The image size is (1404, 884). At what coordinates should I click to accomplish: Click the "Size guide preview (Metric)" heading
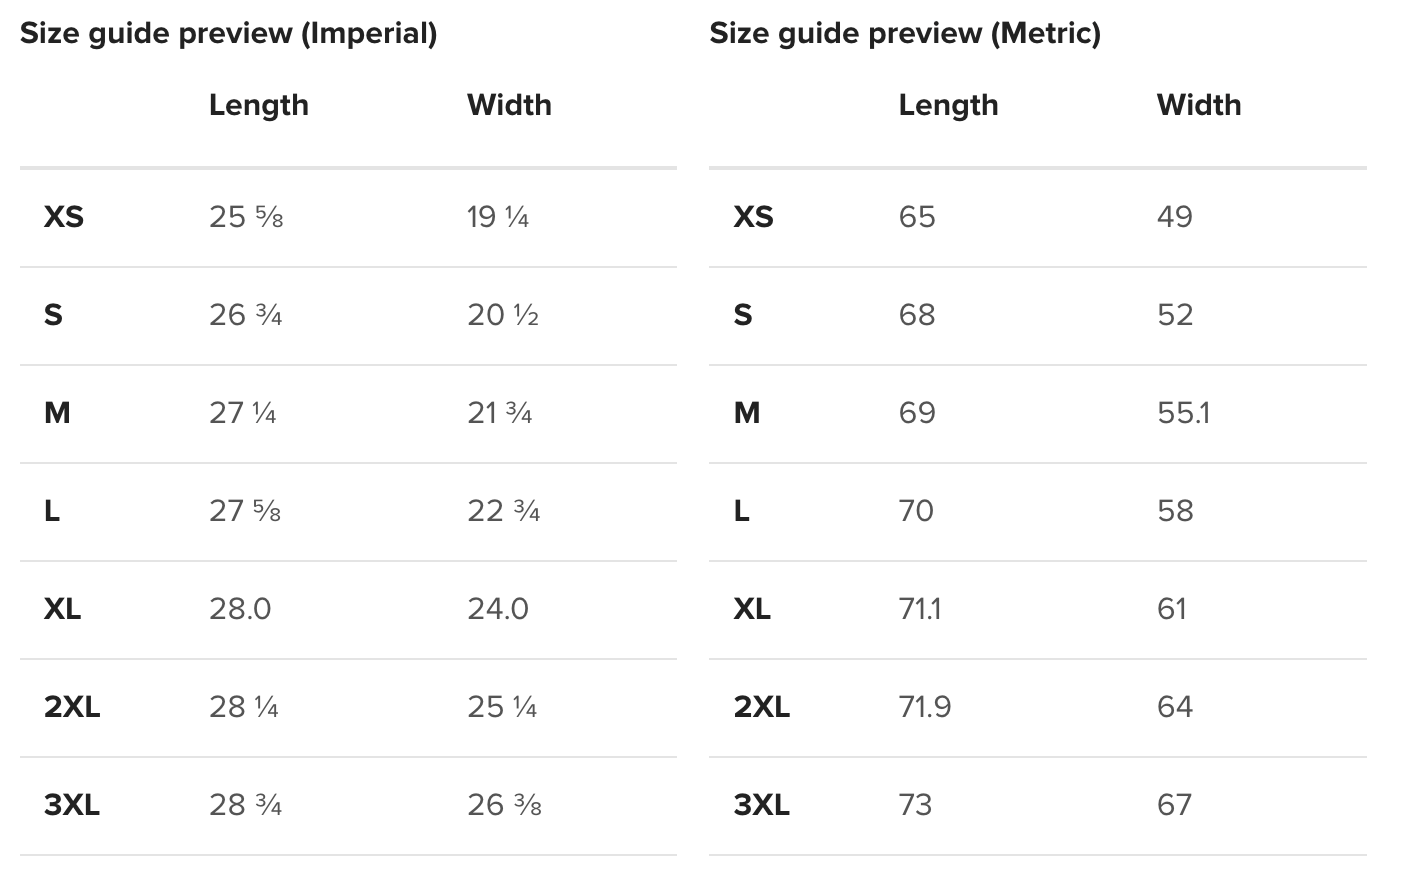click(x=905, y=33)
